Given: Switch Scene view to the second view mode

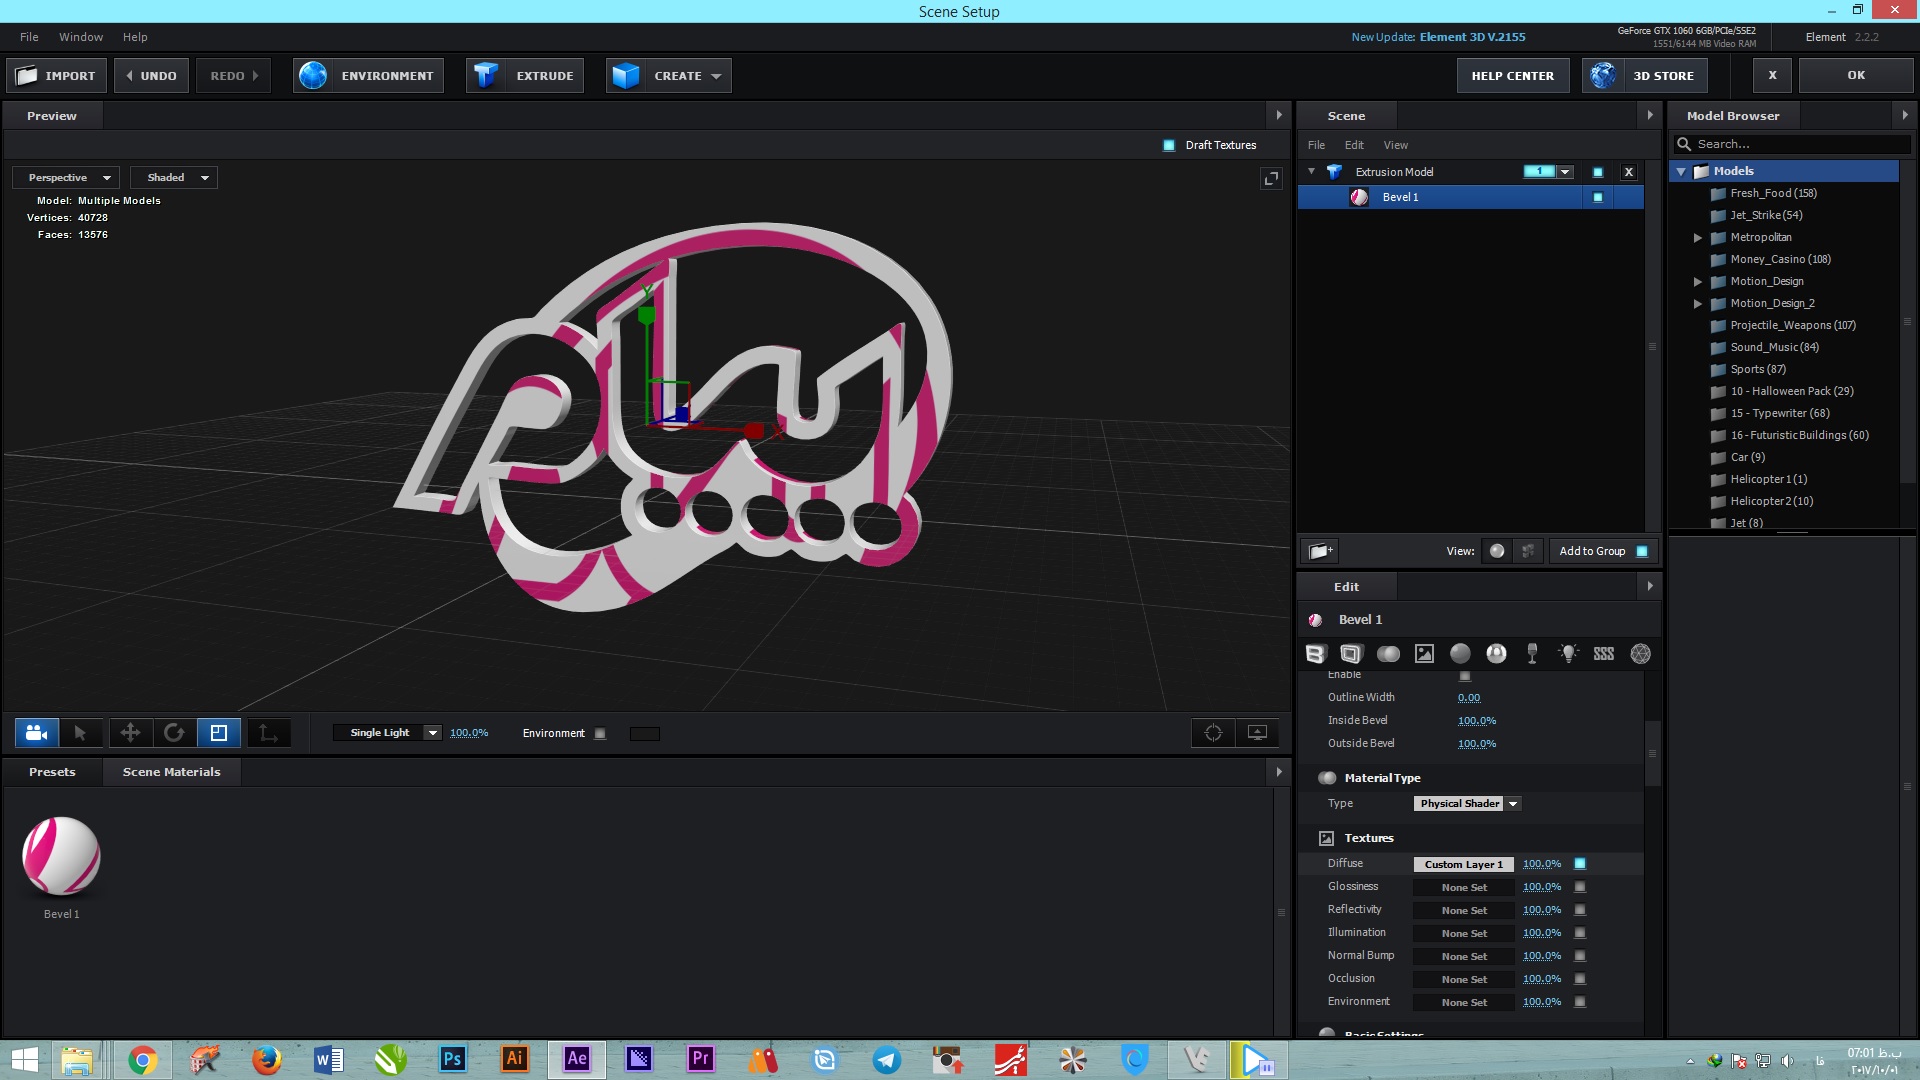Looking at the screenshot, I should click(1527, 551).
